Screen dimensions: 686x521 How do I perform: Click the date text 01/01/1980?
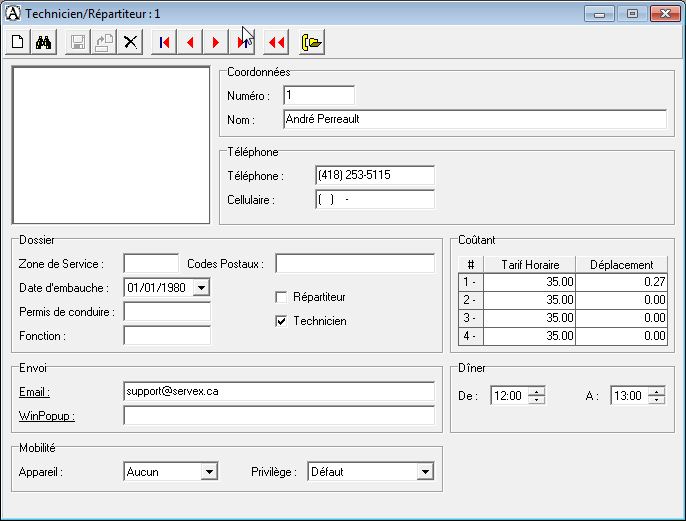157,287
